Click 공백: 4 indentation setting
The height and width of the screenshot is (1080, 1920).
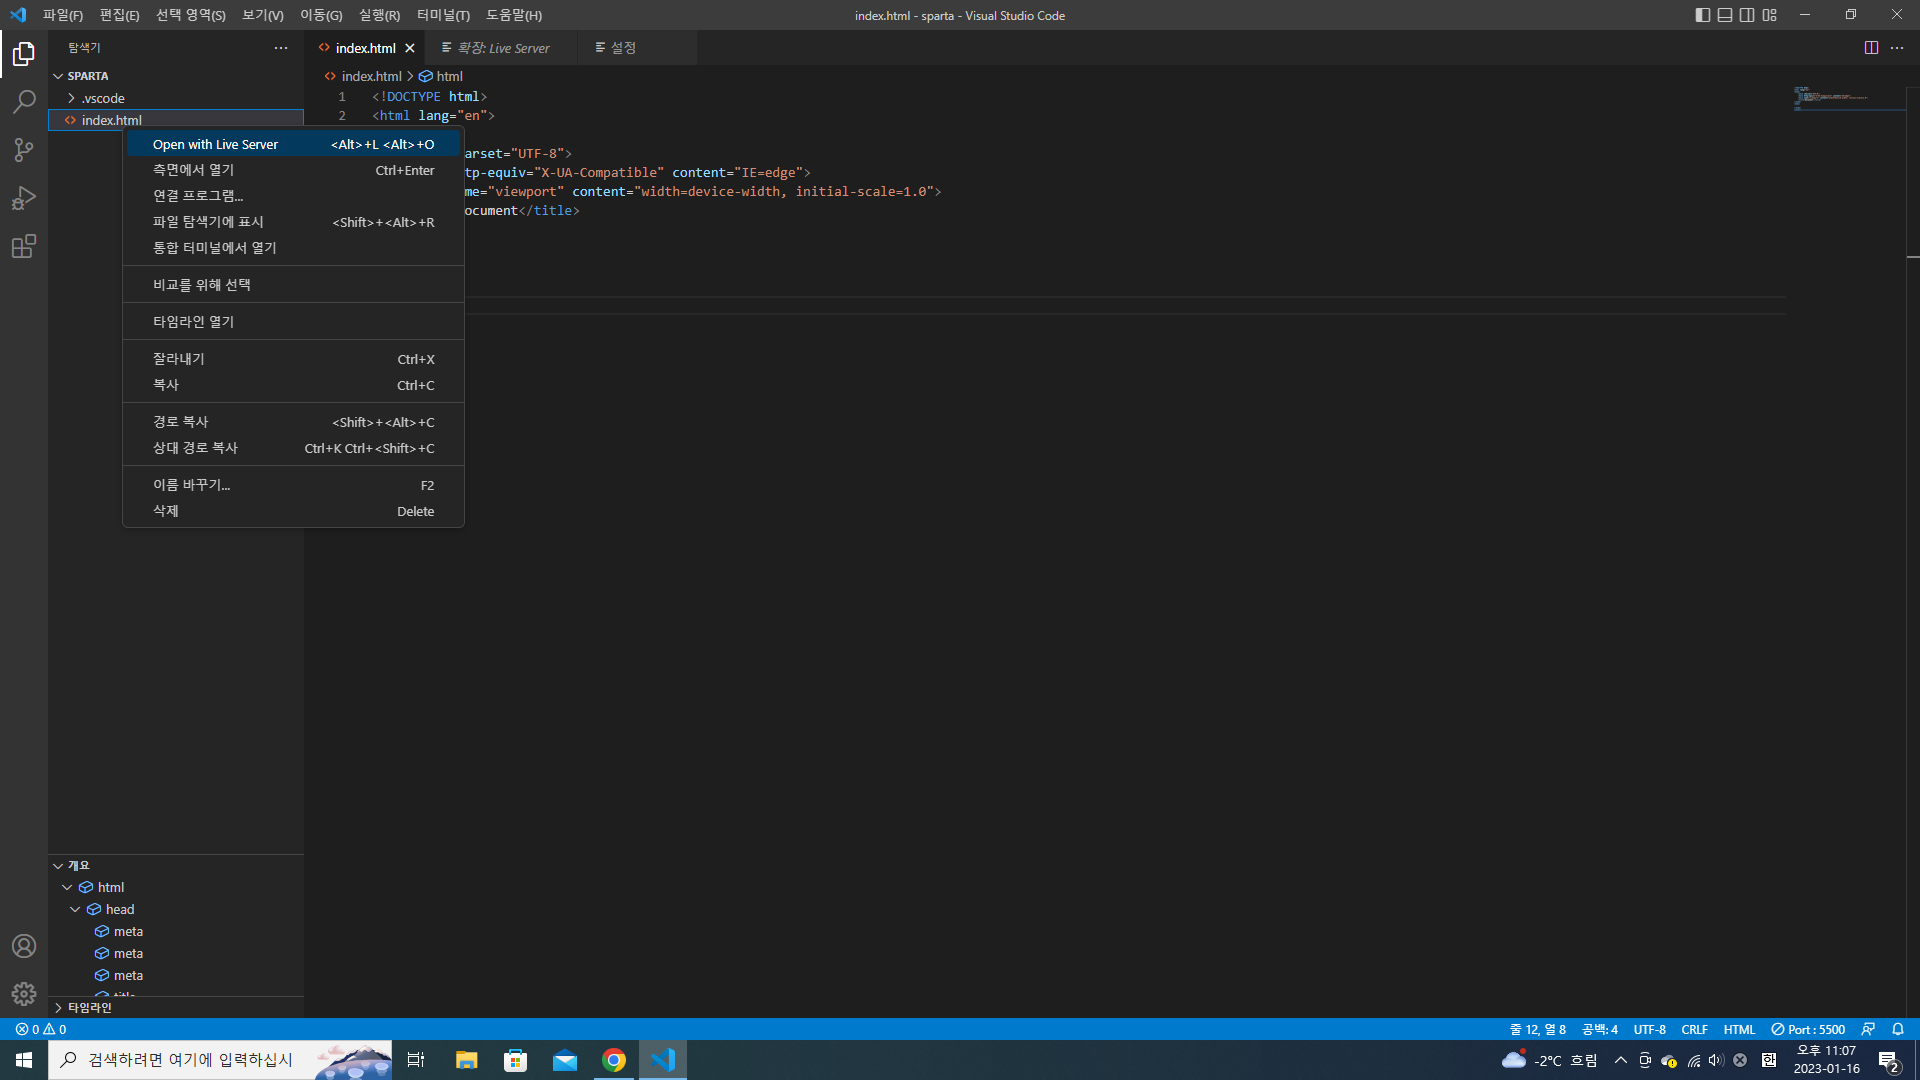click(1600, 1029)
